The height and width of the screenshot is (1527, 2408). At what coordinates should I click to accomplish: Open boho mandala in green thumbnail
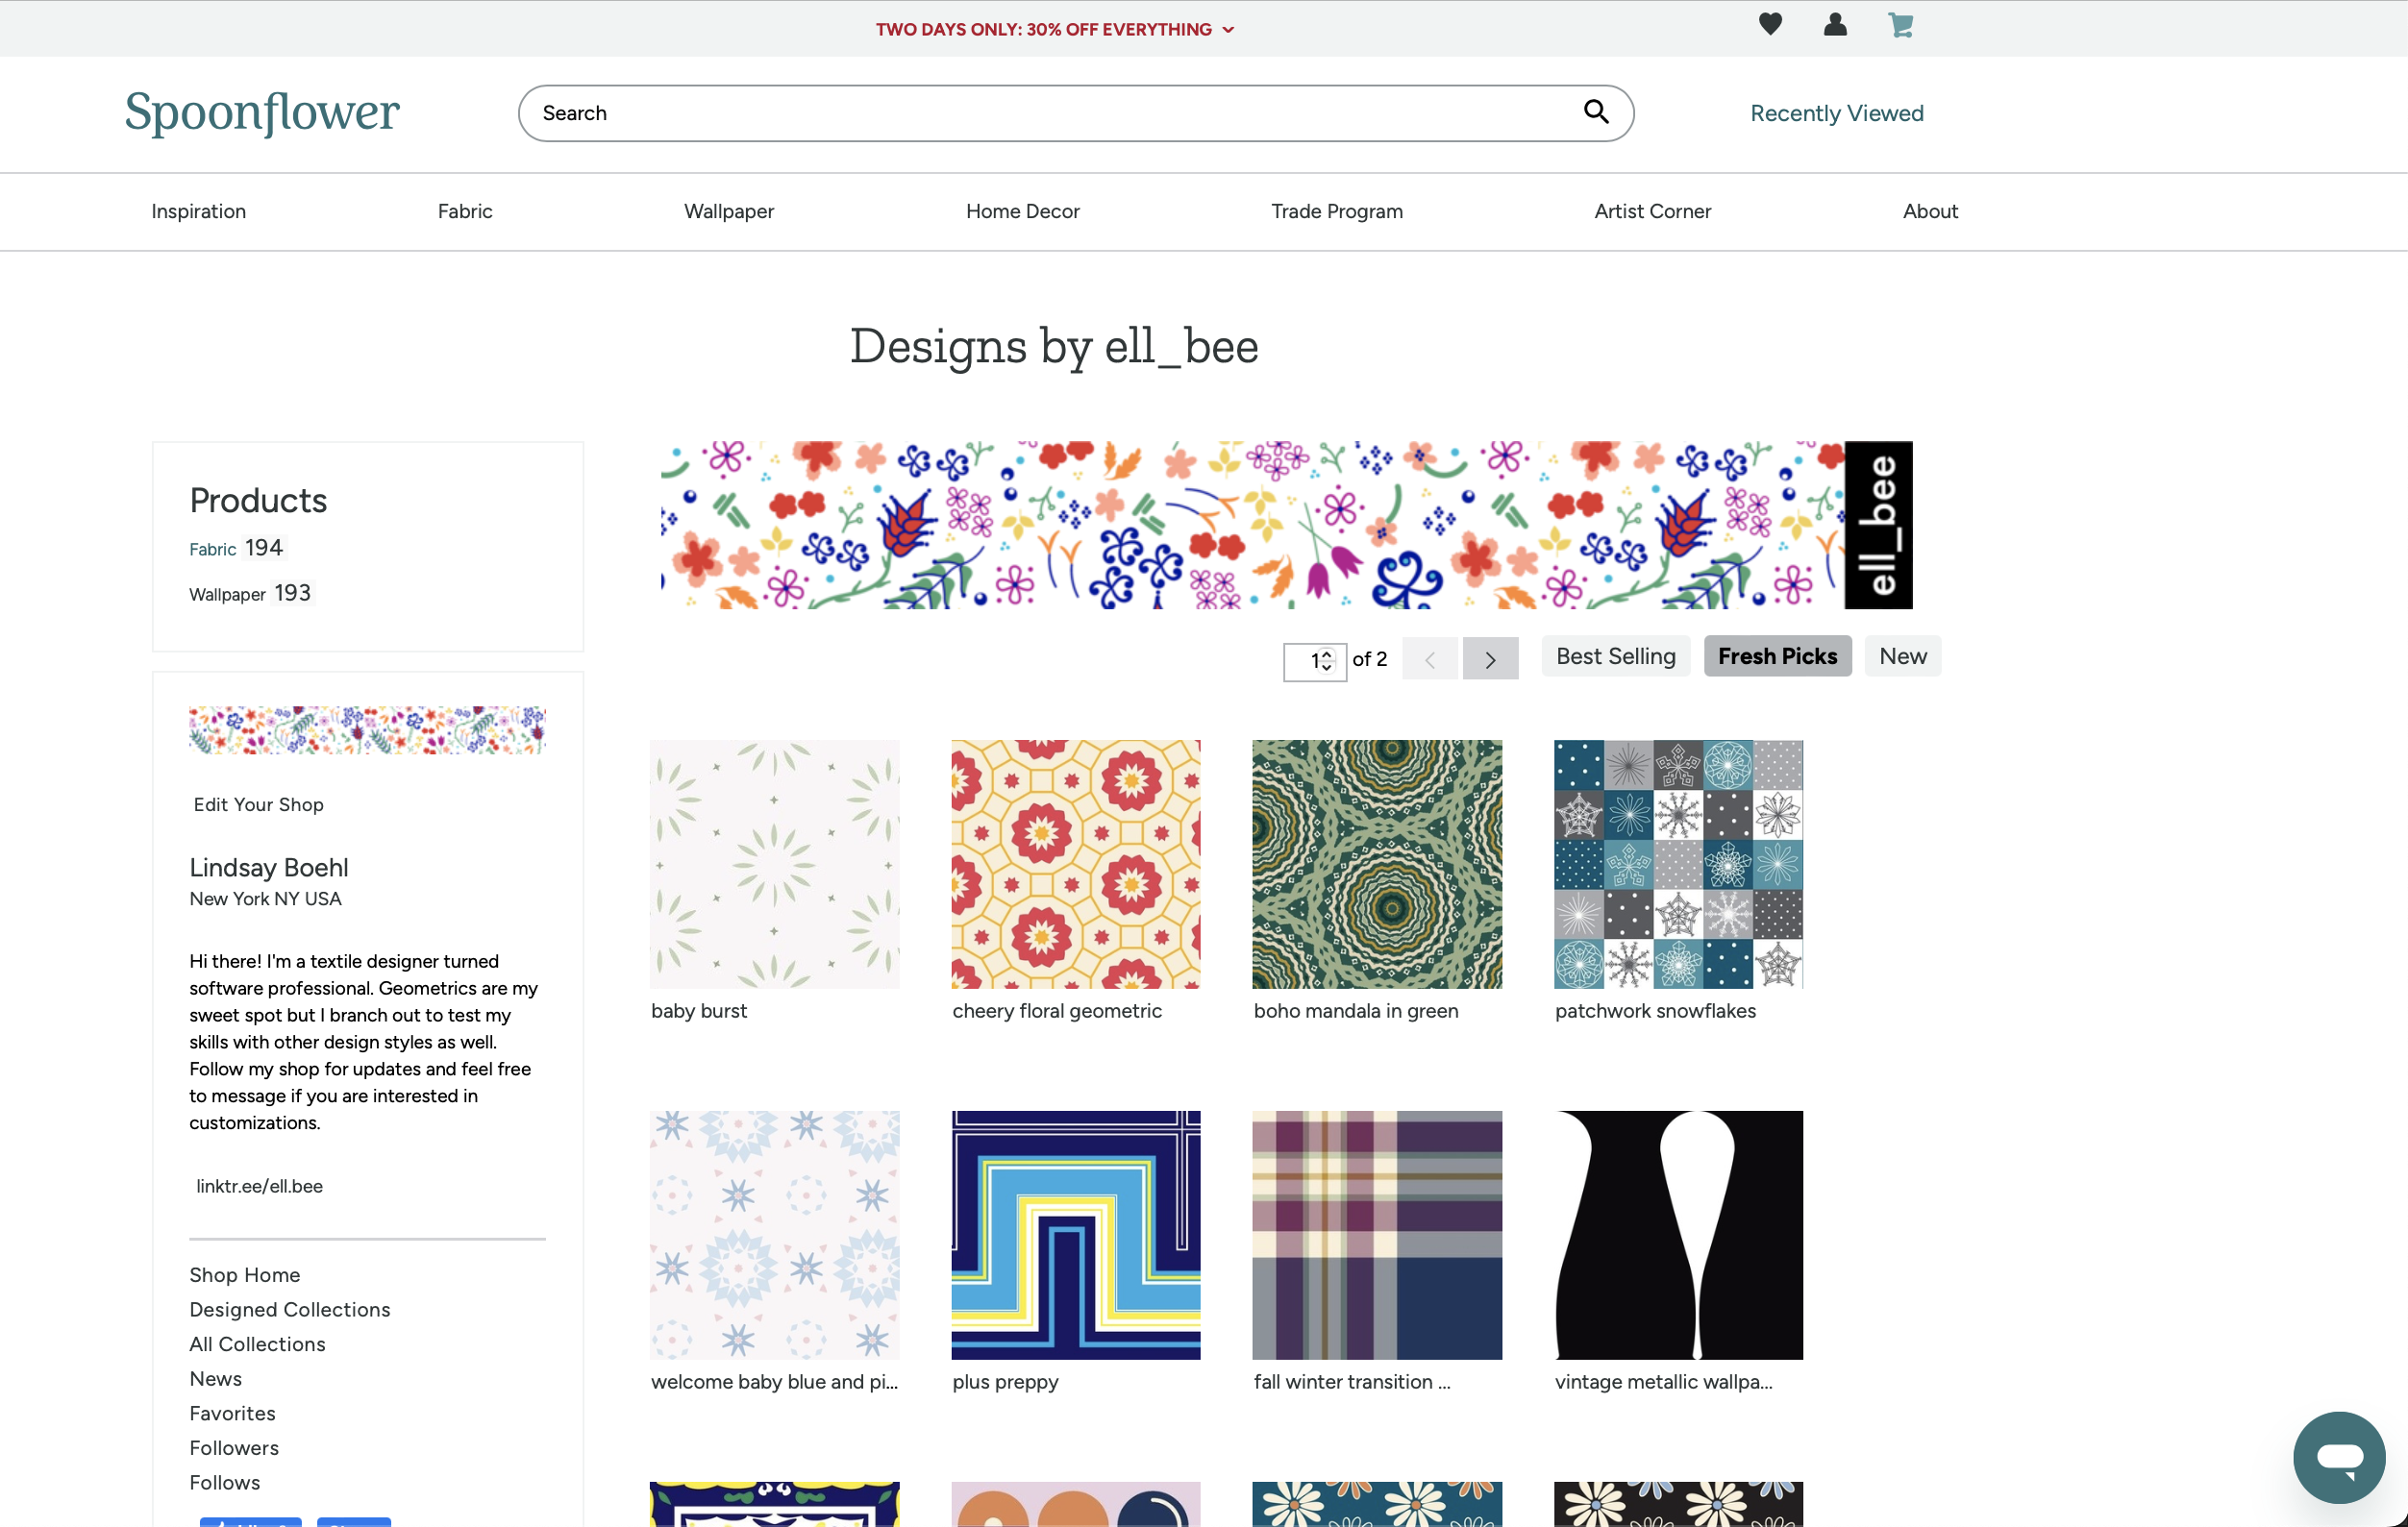click(1376, 864)
